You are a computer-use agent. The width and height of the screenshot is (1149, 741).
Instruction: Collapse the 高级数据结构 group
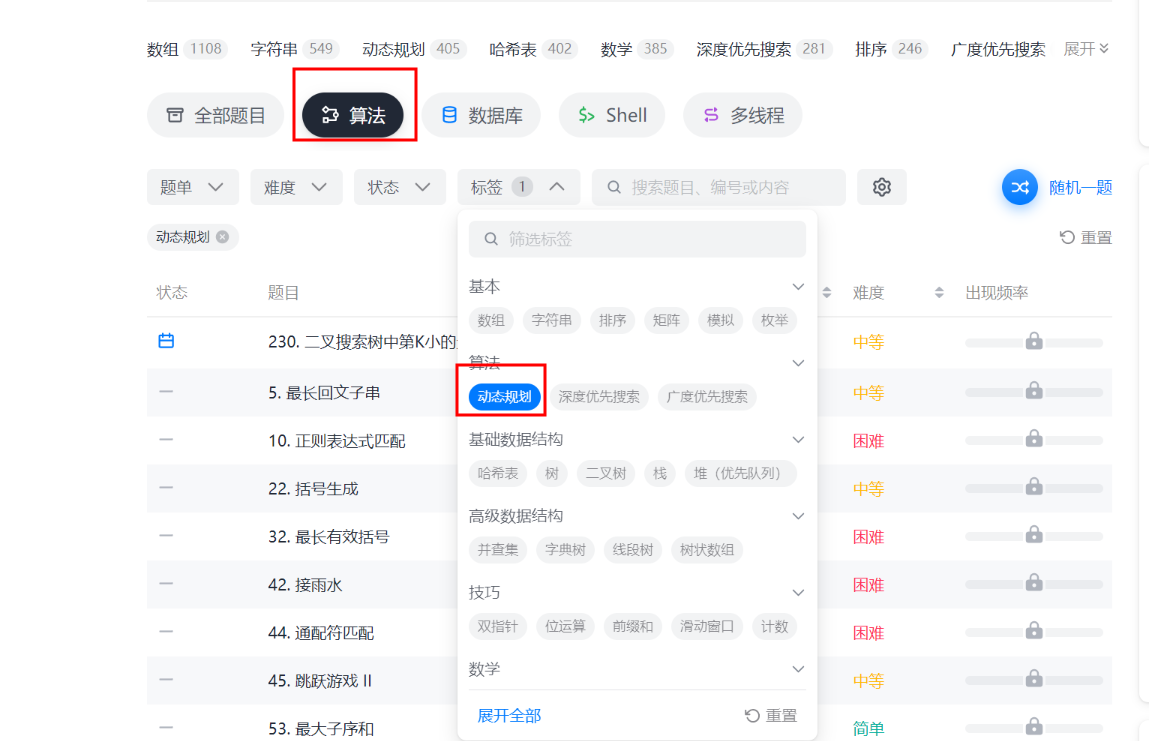(798, 516)
